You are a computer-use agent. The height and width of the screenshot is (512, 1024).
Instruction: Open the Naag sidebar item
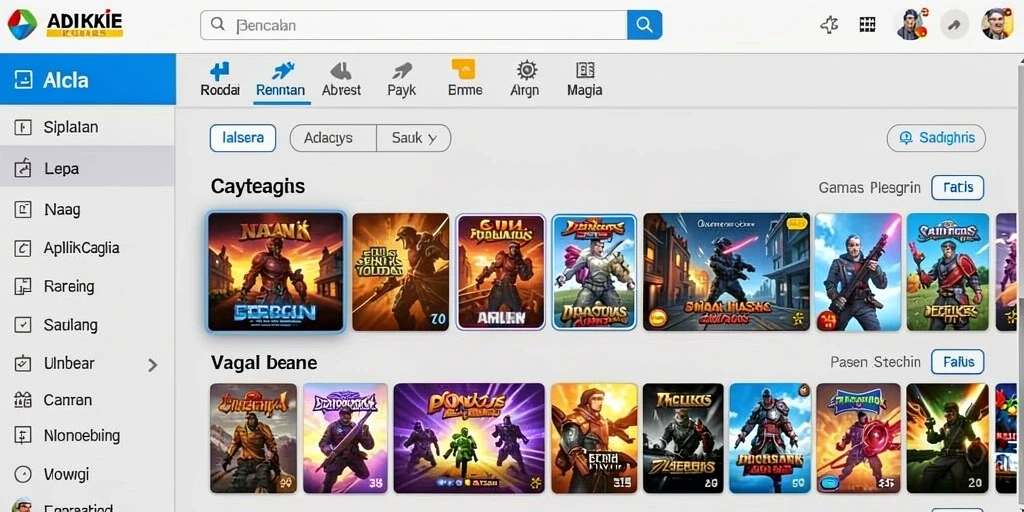[88, 210]
